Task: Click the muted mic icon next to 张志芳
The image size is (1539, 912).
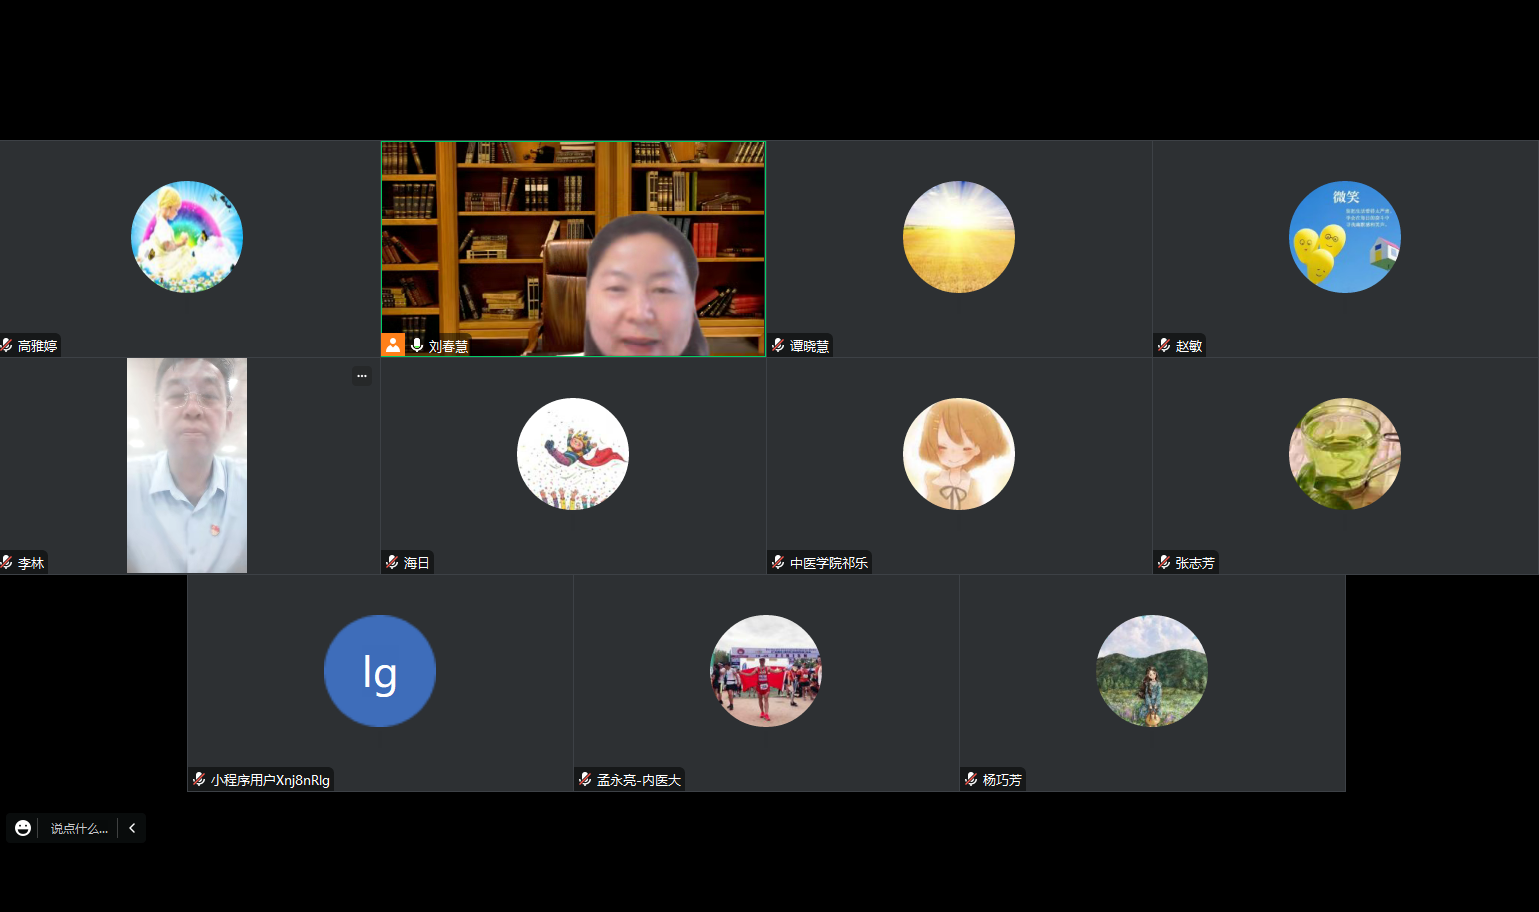Action: click(x=1164, y=562)
